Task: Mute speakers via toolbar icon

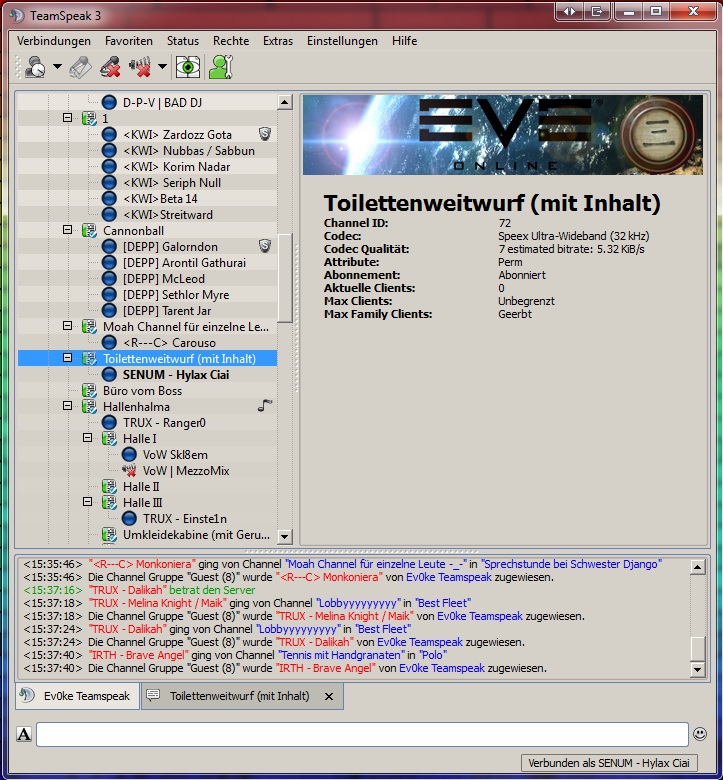Action: pyautogui.click(x=140, y=67)
